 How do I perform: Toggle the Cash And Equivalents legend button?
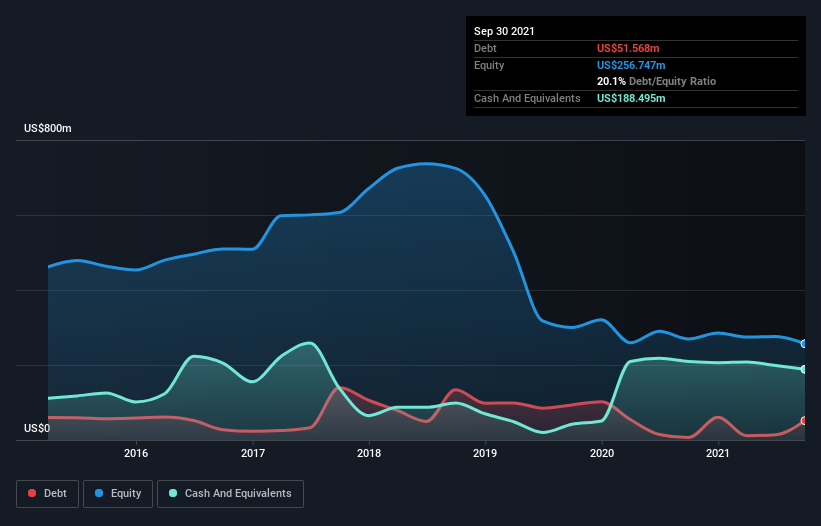click(230, 494)
